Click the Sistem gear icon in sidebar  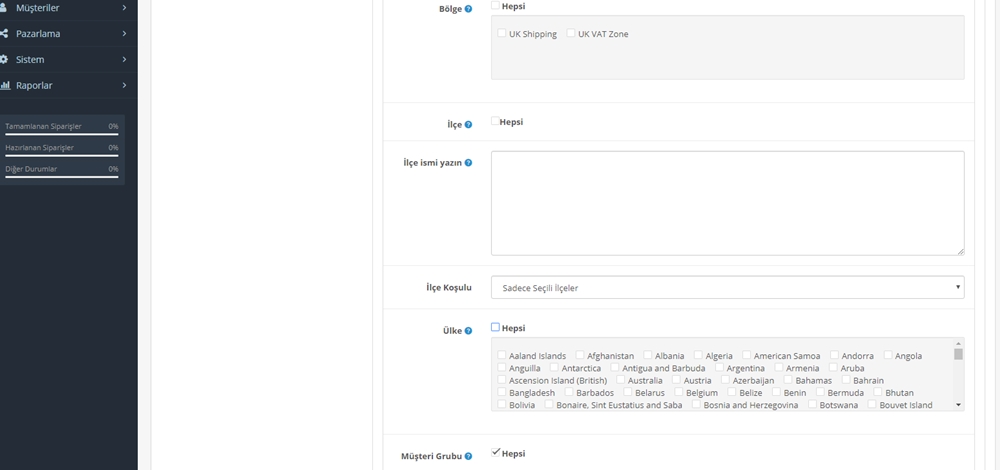click(5, 60)
